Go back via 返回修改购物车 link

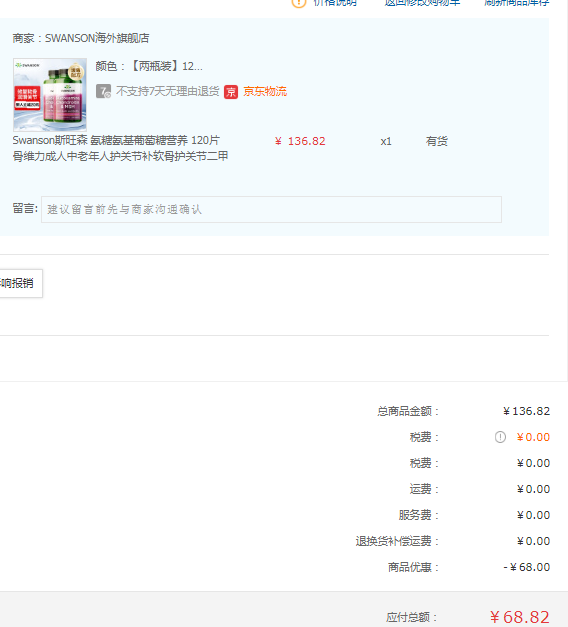coord(422,3)
